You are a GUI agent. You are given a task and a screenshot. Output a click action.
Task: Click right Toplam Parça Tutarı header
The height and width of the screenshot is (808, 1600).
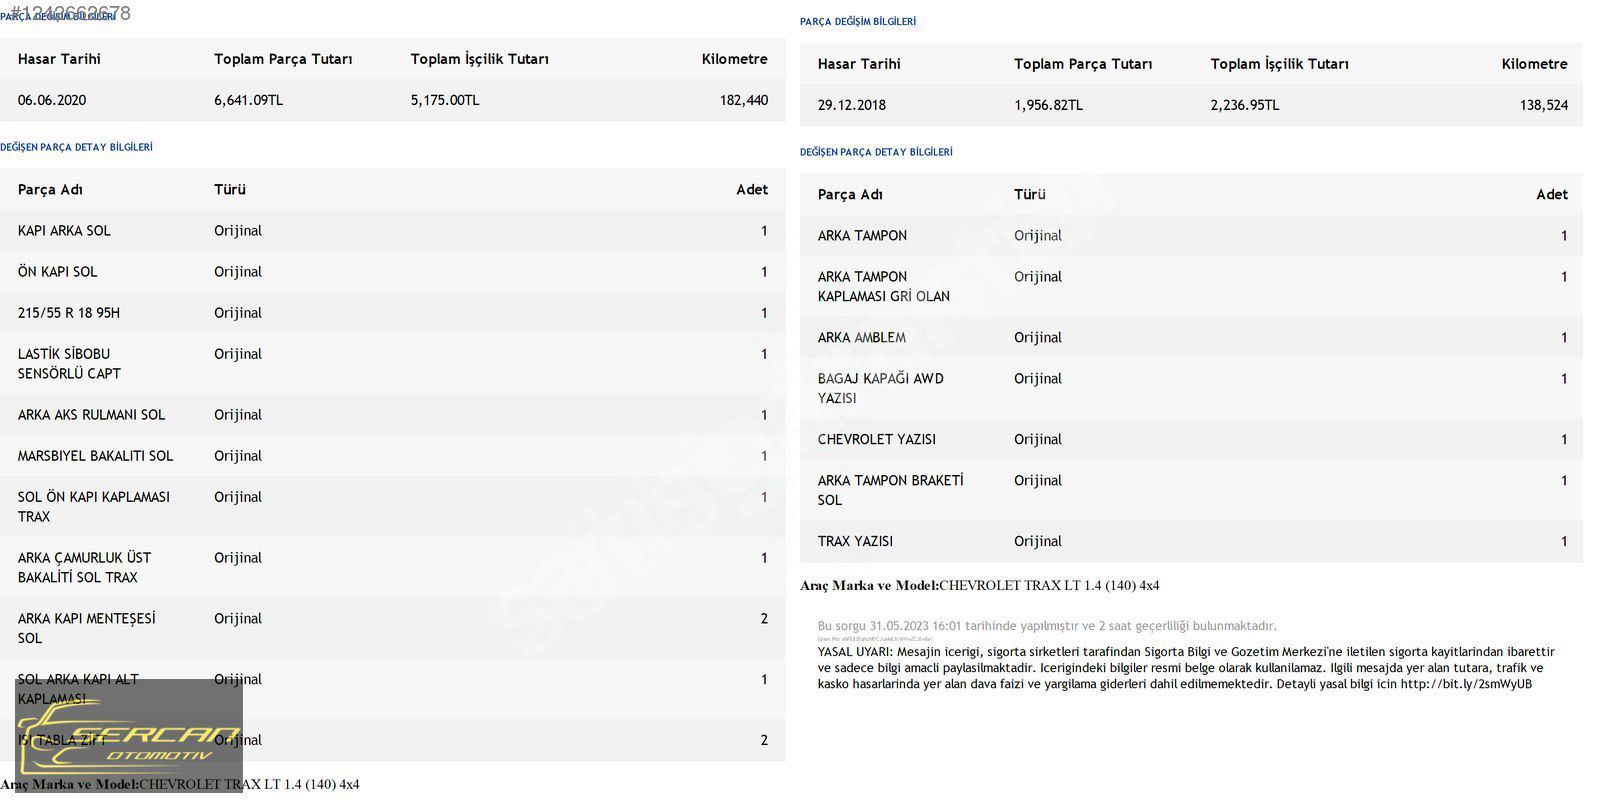pyautogui.click(x=1083, y=64)
